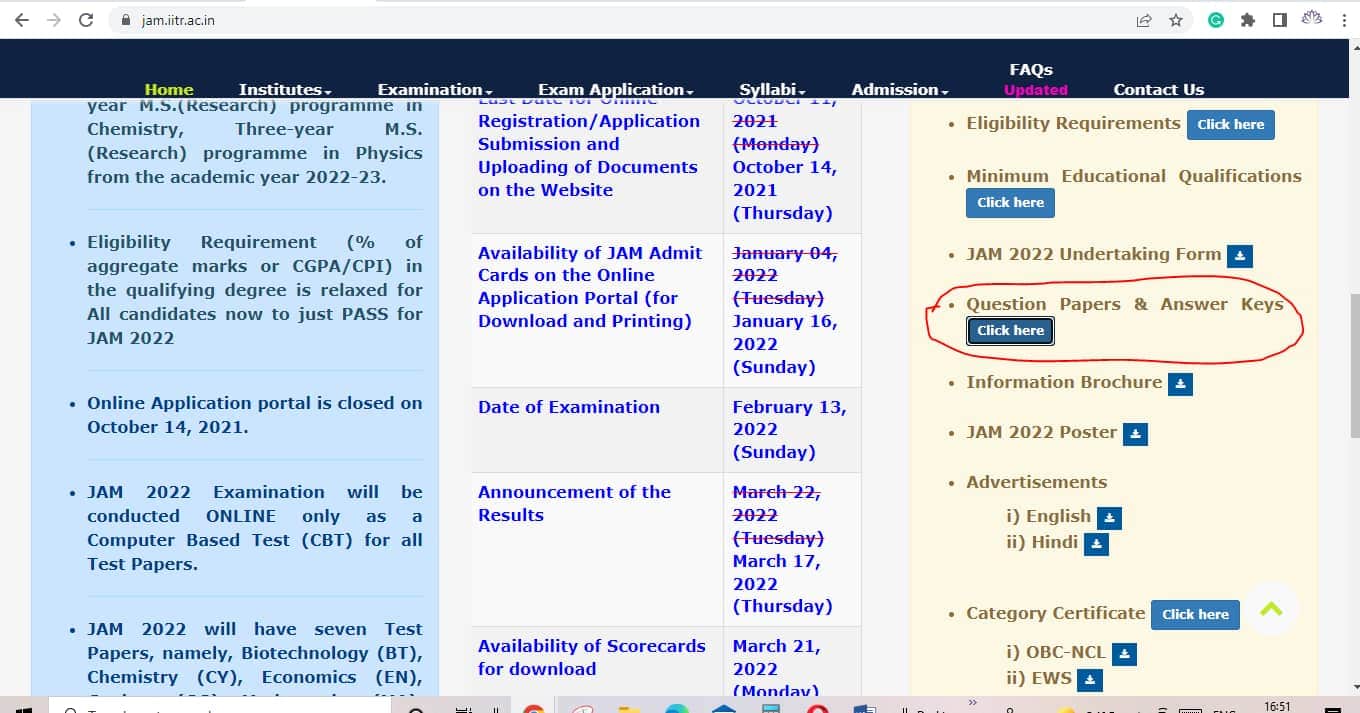Click the "Advertisements" list heading
Screen dimensions: 1360x713
click(1036, 482)
